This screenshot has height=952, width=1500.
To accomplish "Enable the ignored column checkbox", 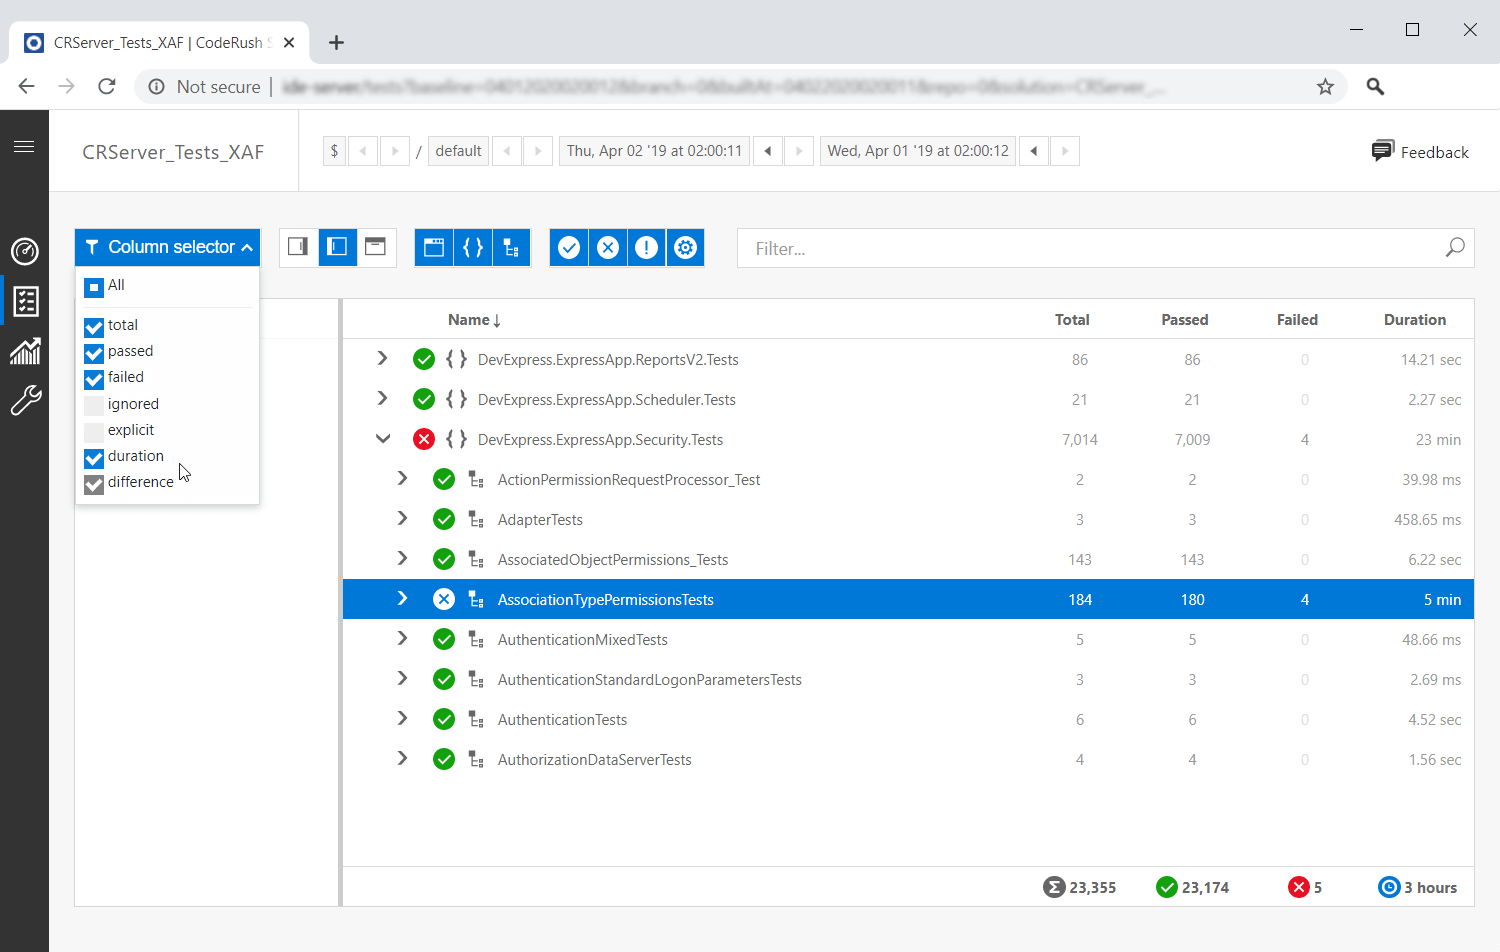I will click(x=93, y=404).
